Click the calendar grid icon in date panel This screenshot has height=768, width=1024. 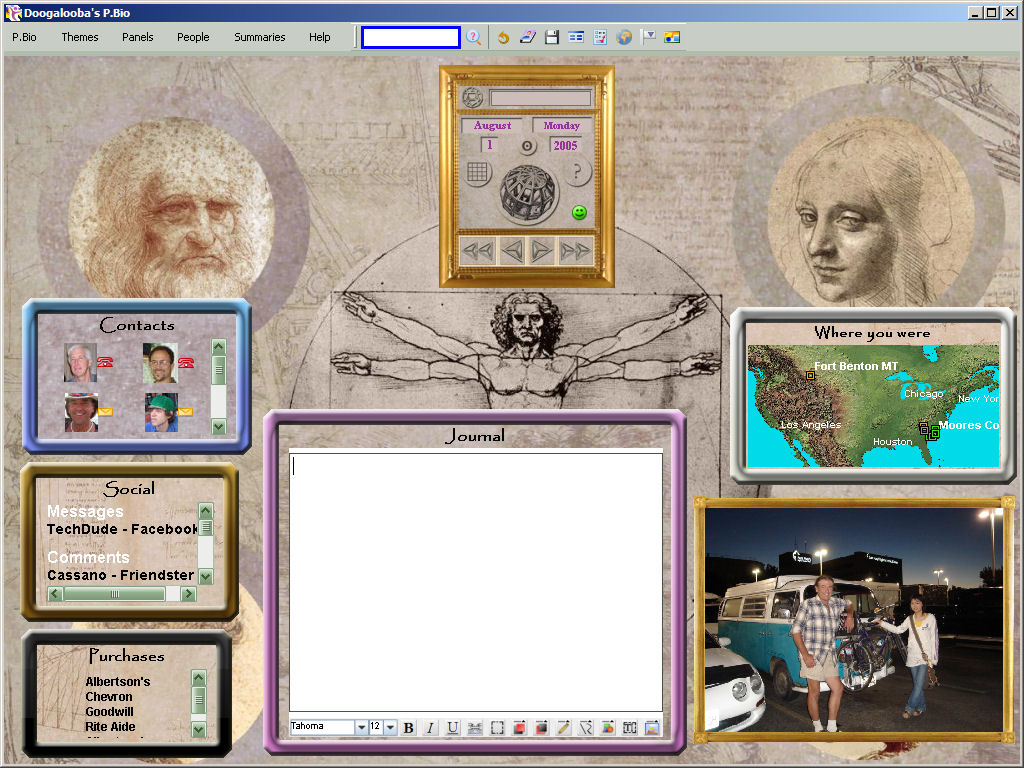tap(477, 172)
